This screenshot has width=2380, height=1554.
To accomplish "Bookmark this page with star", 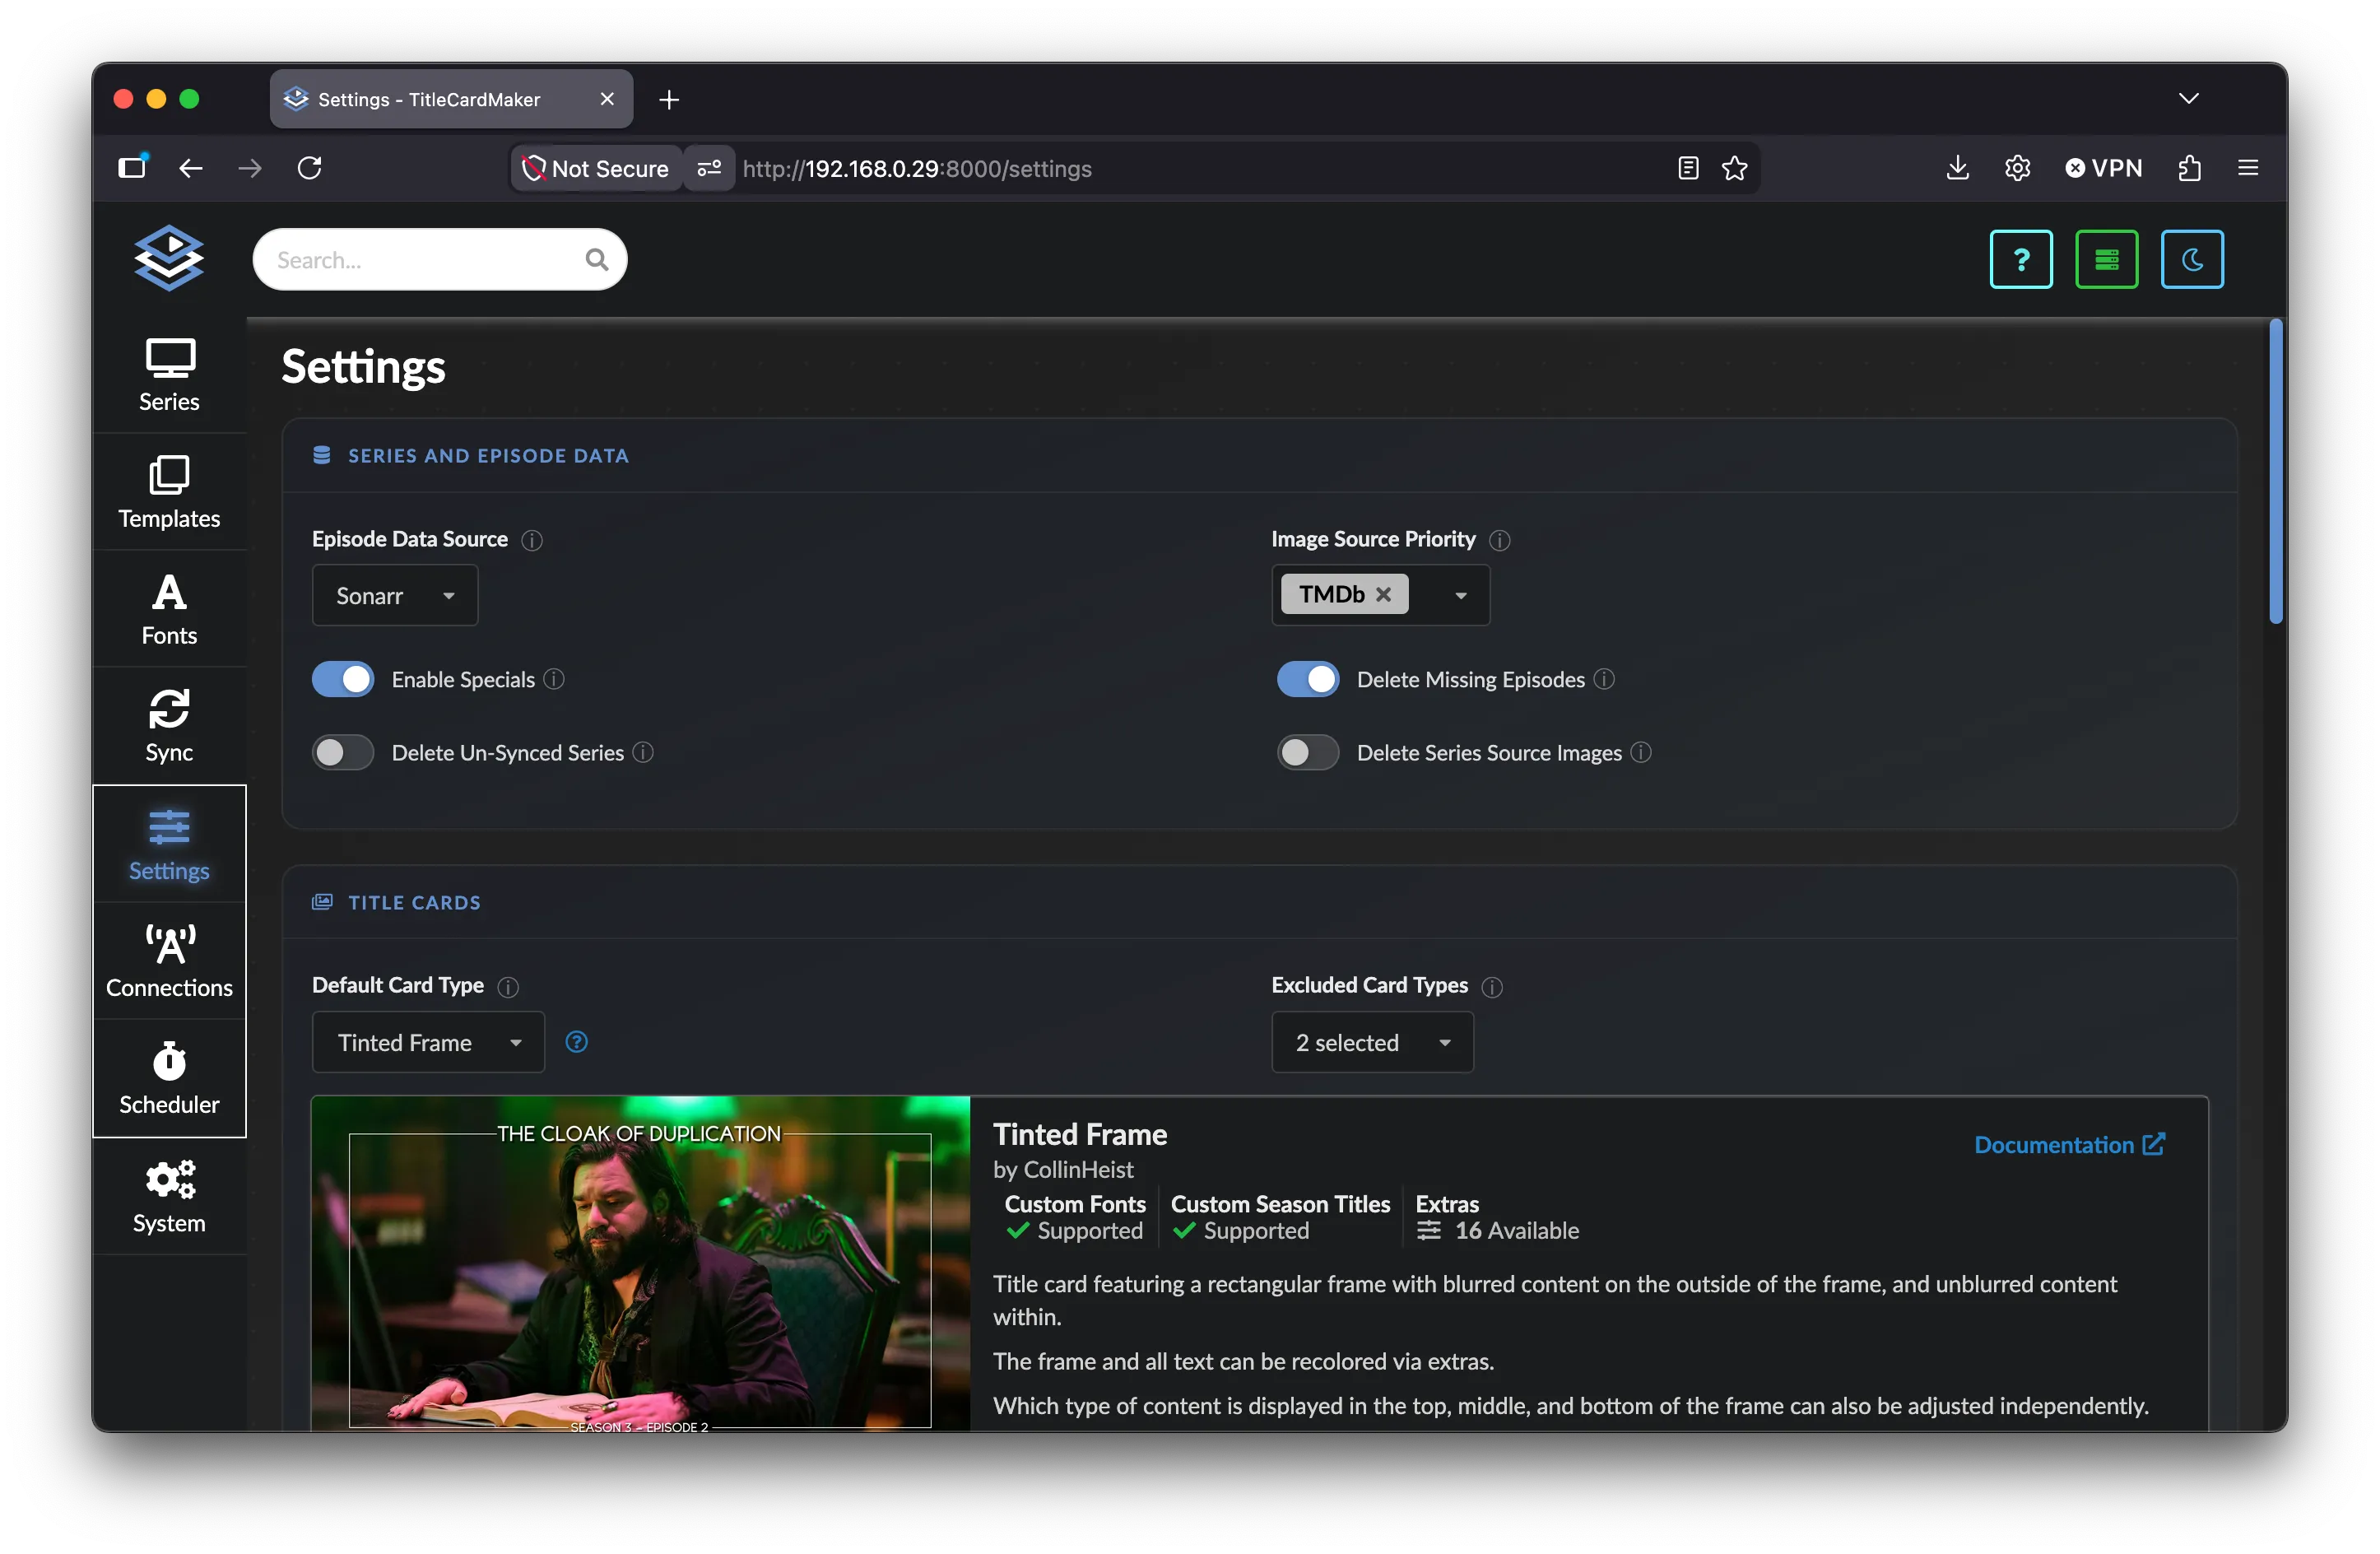I will [x=1735, y=168].
